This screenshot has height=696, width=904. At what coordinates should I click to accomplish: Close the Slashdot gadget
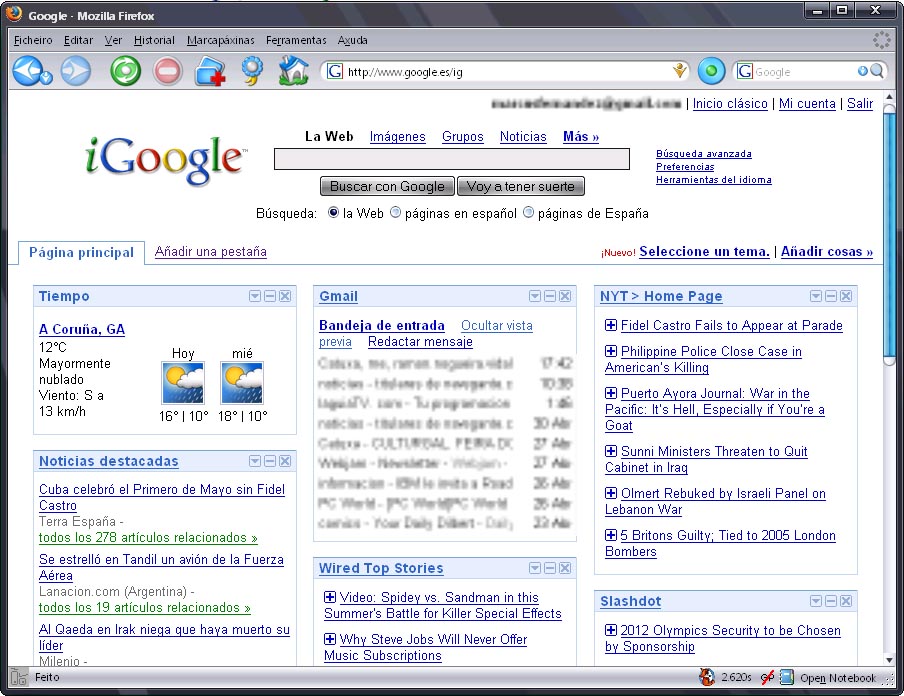coord(846,601)
